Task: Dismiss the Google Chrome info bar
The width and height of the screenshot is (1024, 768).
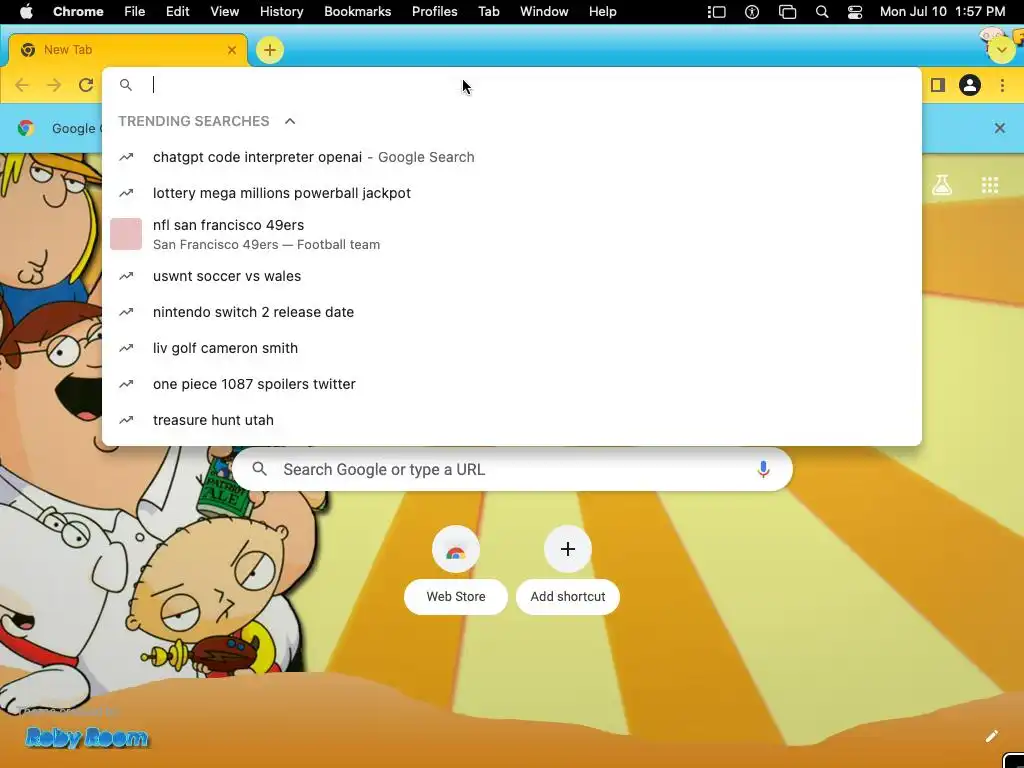Action: coord(1000,128)
